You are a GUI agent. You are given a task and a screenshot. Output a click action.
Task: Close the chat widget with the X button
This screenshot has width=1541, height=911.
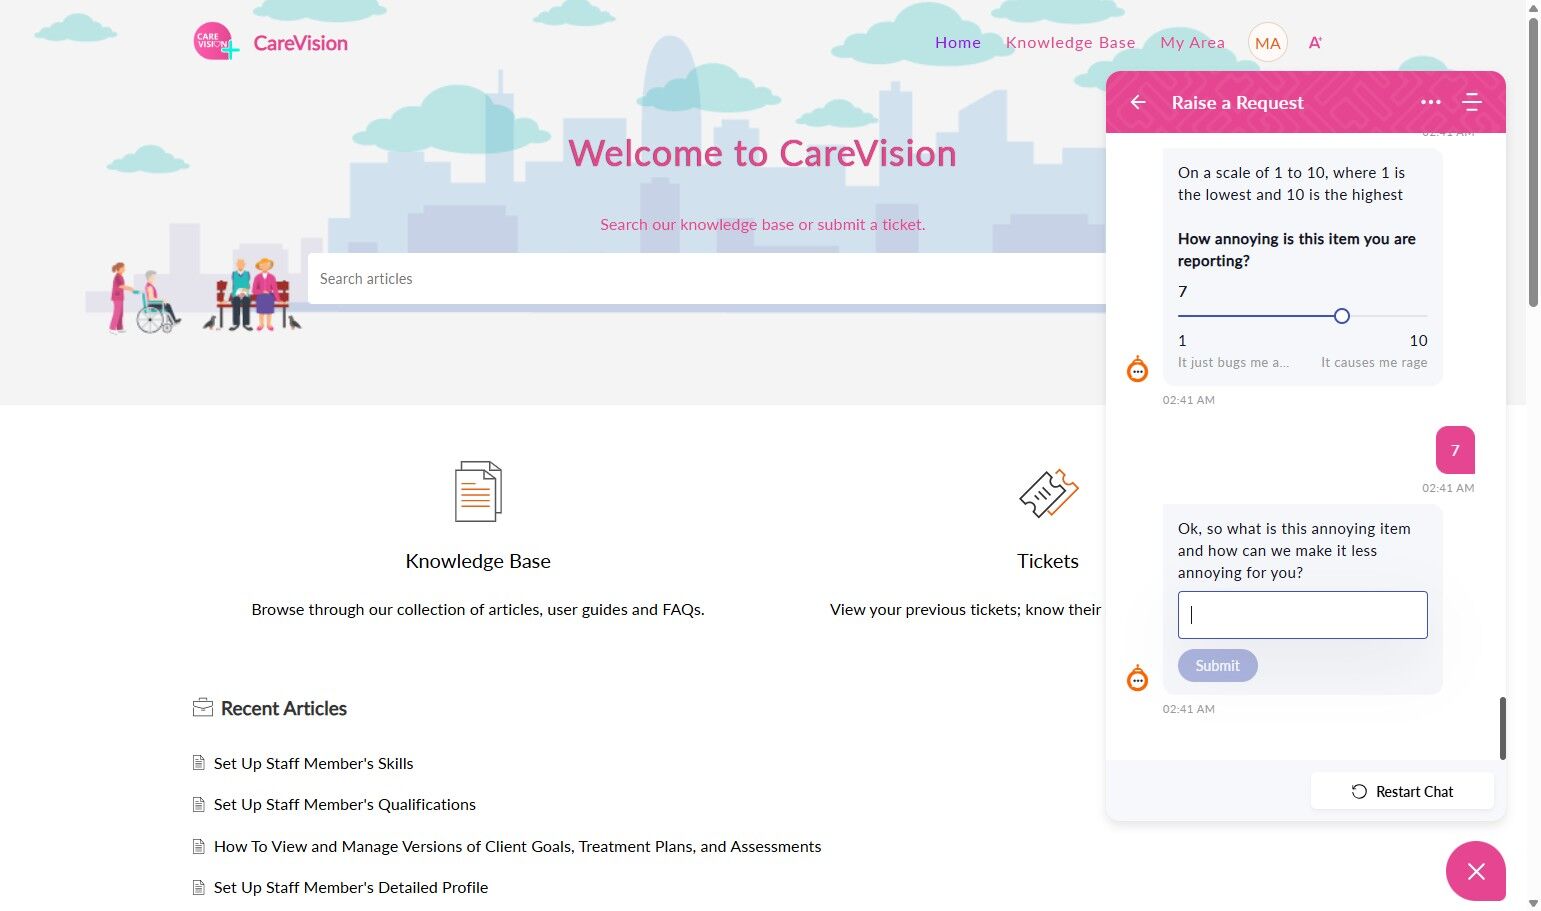pos(1475,871)
